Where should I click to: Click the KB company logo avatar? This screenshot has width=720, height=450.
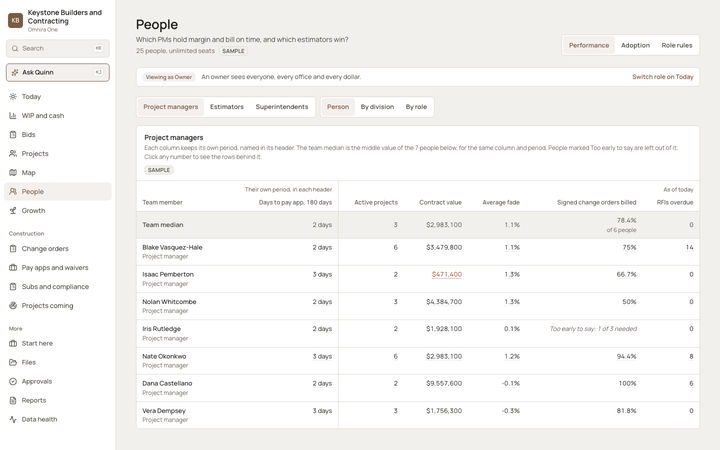[15, 20]
